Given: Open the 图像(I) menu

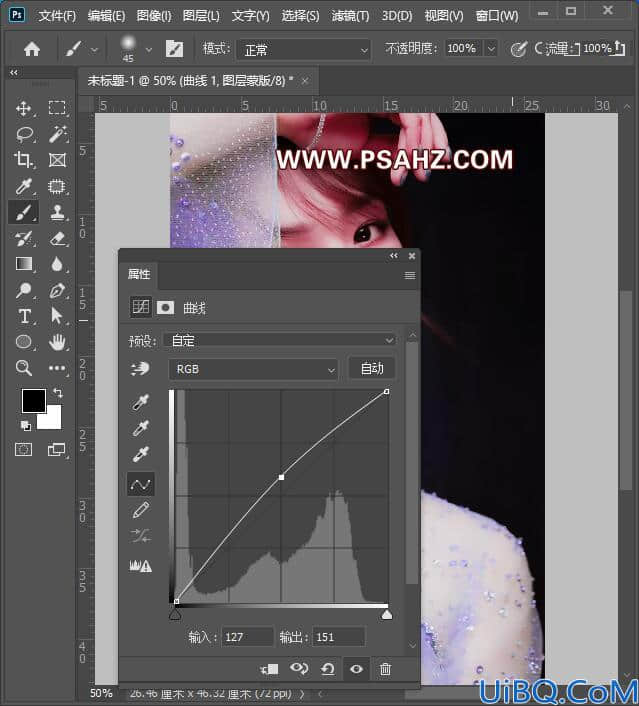Looking at the screenshot, I should (x=154, y=16).
